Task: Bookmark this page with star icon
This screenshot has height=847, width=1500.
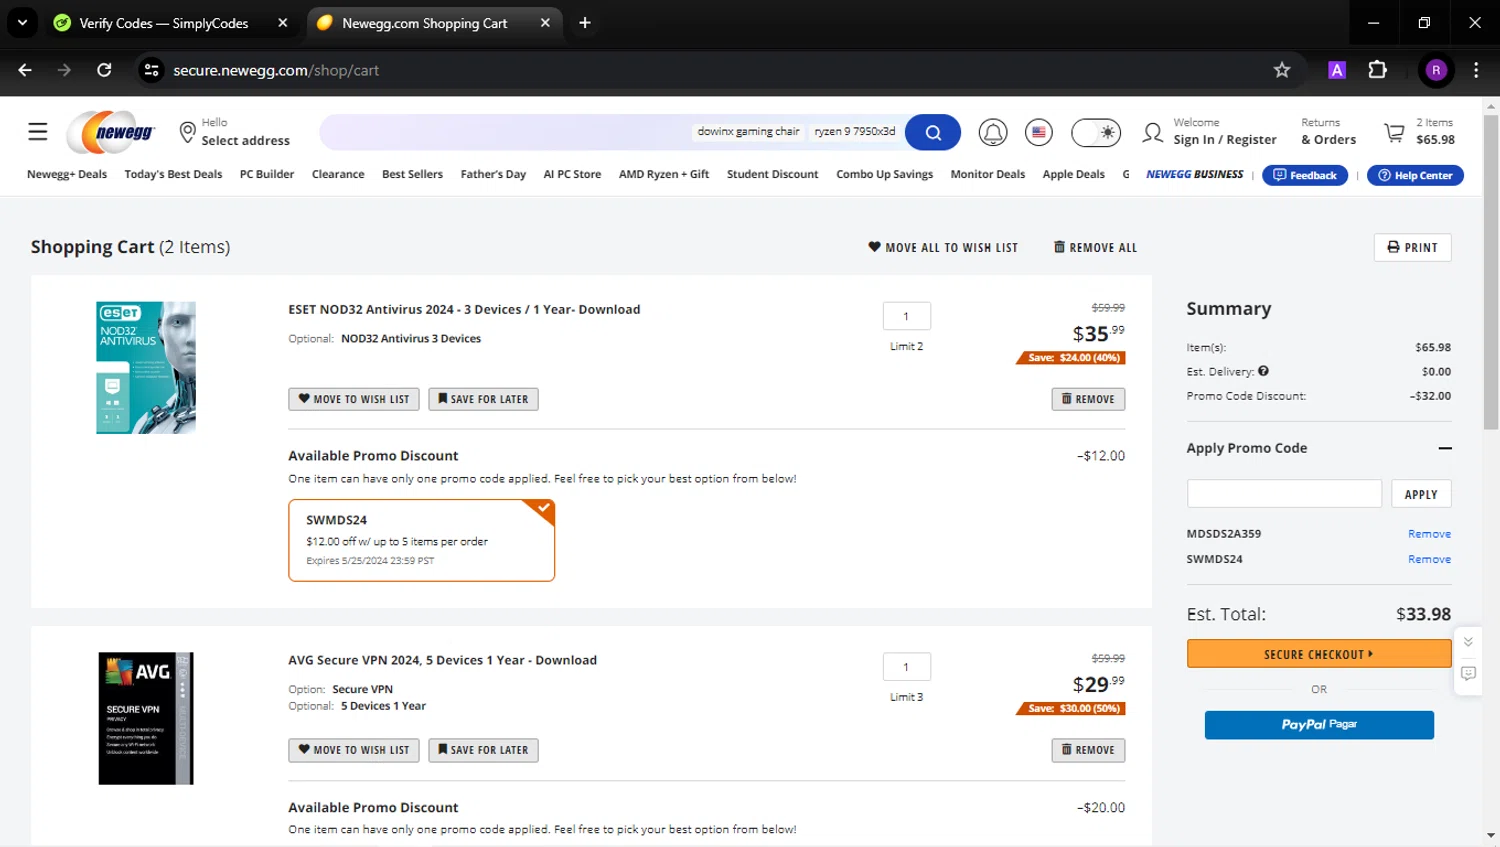Action: 1282,70
